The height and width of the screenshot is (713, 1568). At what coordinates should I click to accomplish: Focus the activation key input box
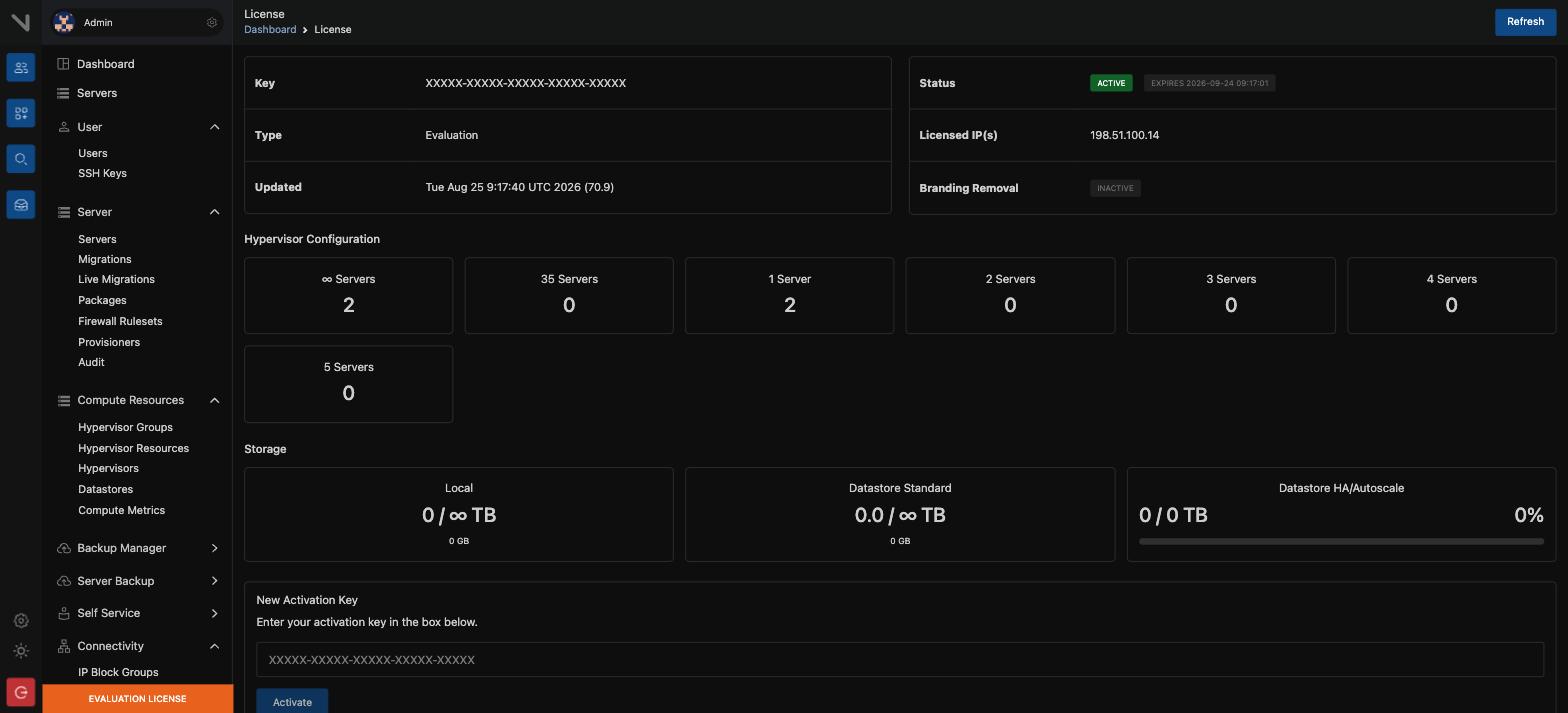(900, 660)
